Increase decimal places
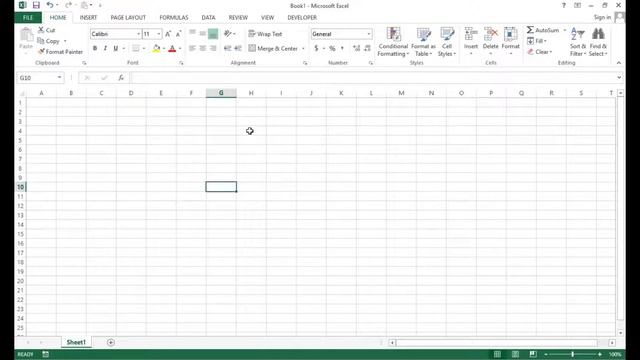 [356, 49]
